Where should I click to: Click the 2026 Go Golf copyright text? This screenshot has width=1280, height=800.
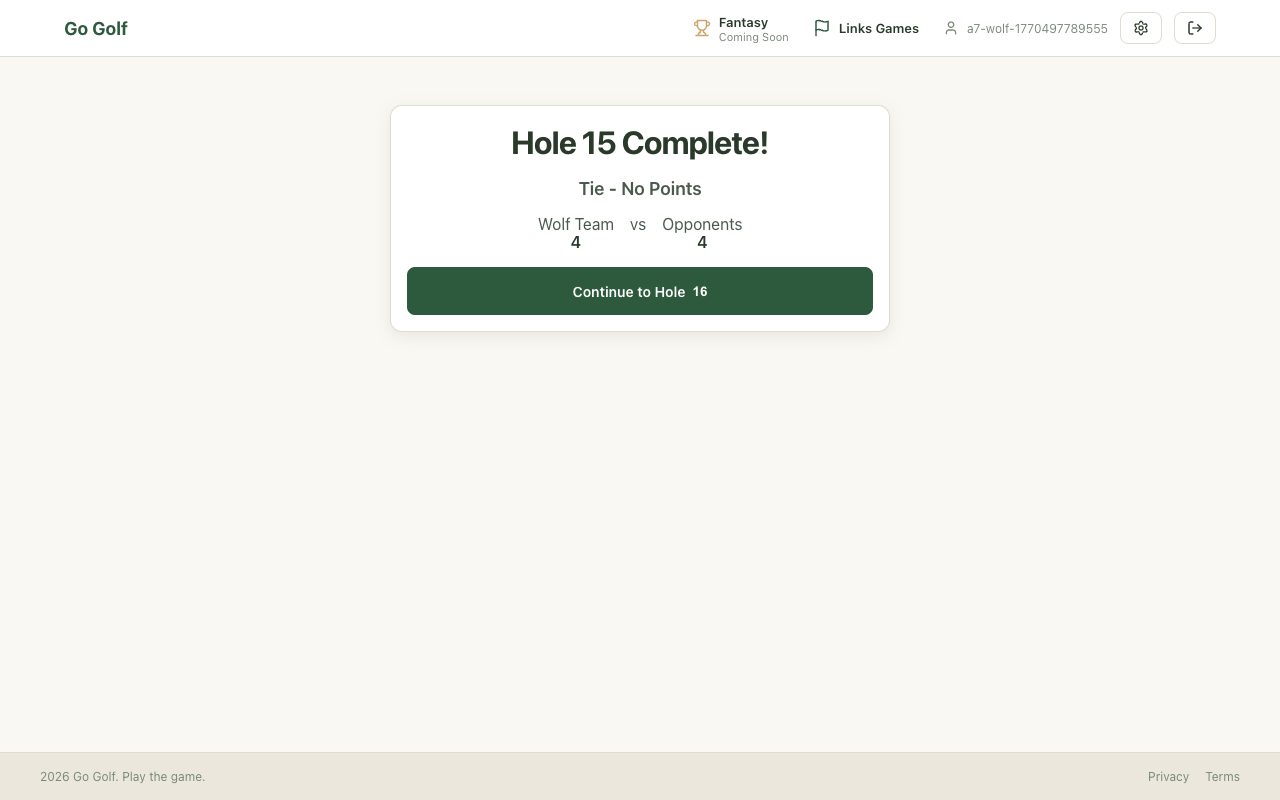click(x=122, y=777)
